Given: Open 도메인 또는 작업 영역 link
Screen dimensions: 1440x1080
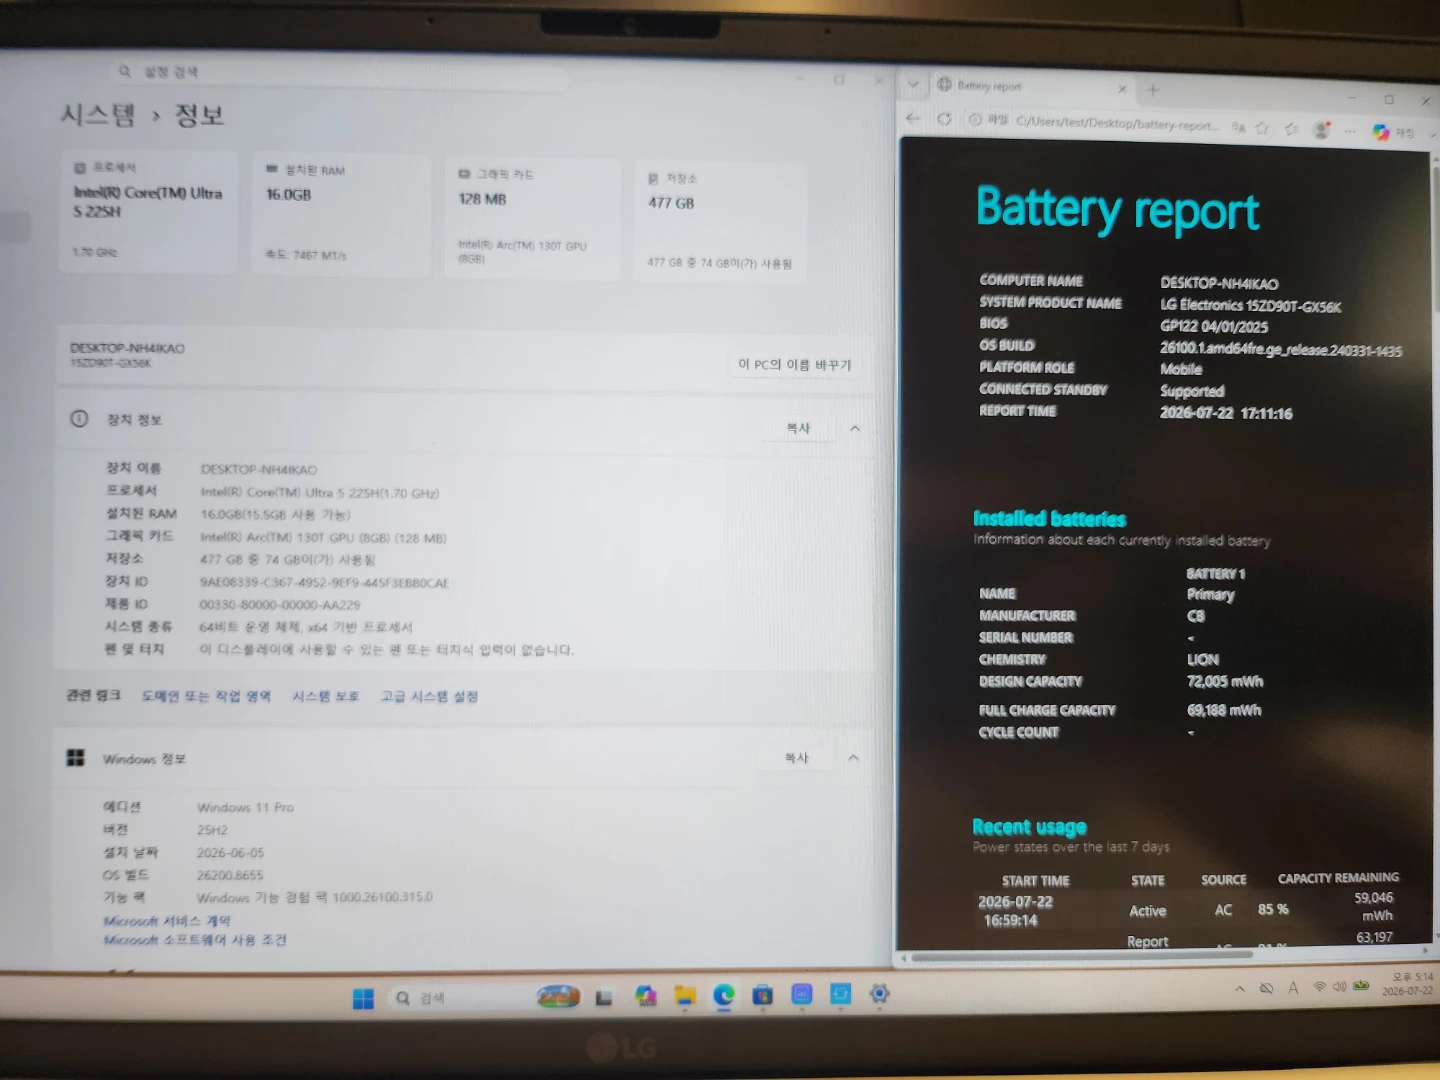Looking at the screenshot, I should pyautogui.click(x=206, y=696).
